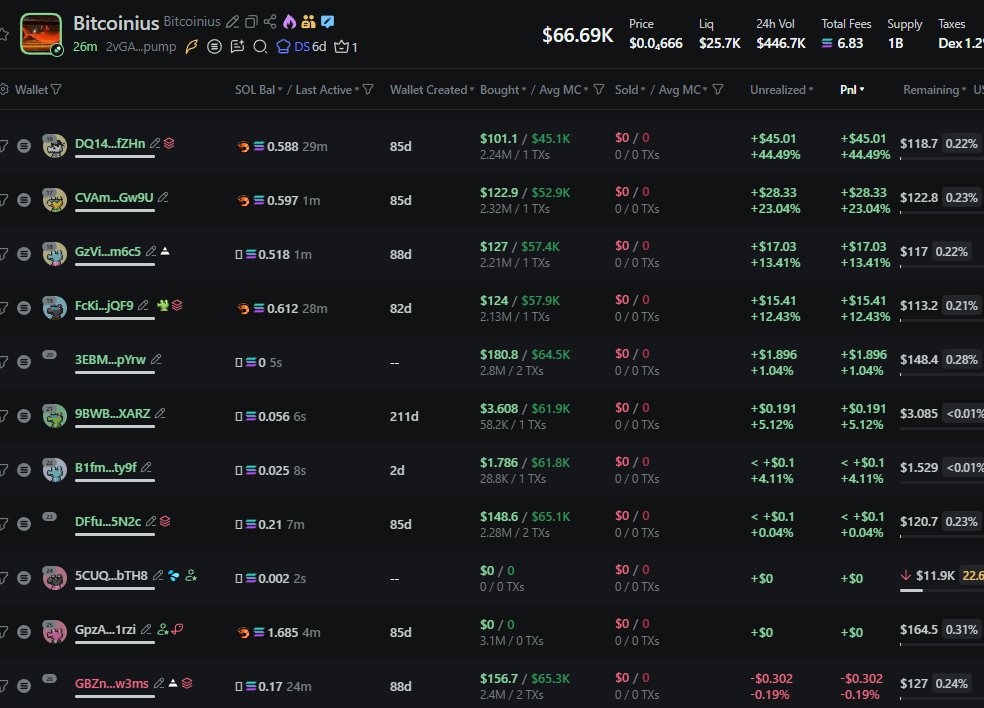Click the magnifier search icon under token name
This screenshot has height=708, width=984.
coord(260,46)
